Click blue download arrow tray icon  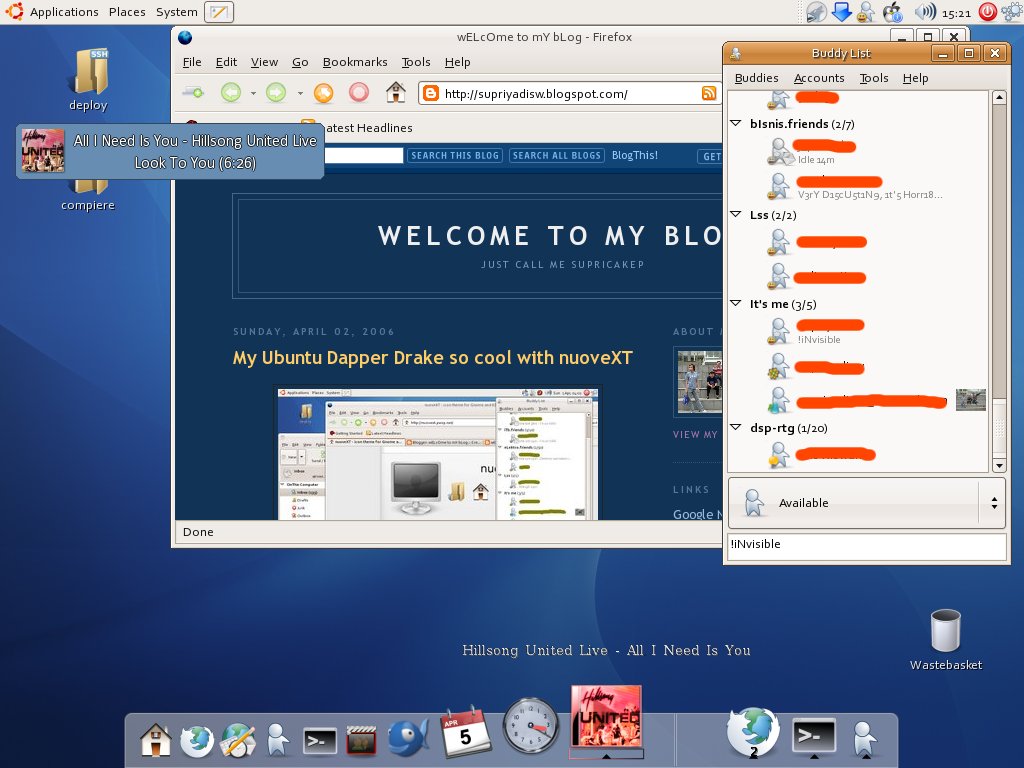[842, 12]
